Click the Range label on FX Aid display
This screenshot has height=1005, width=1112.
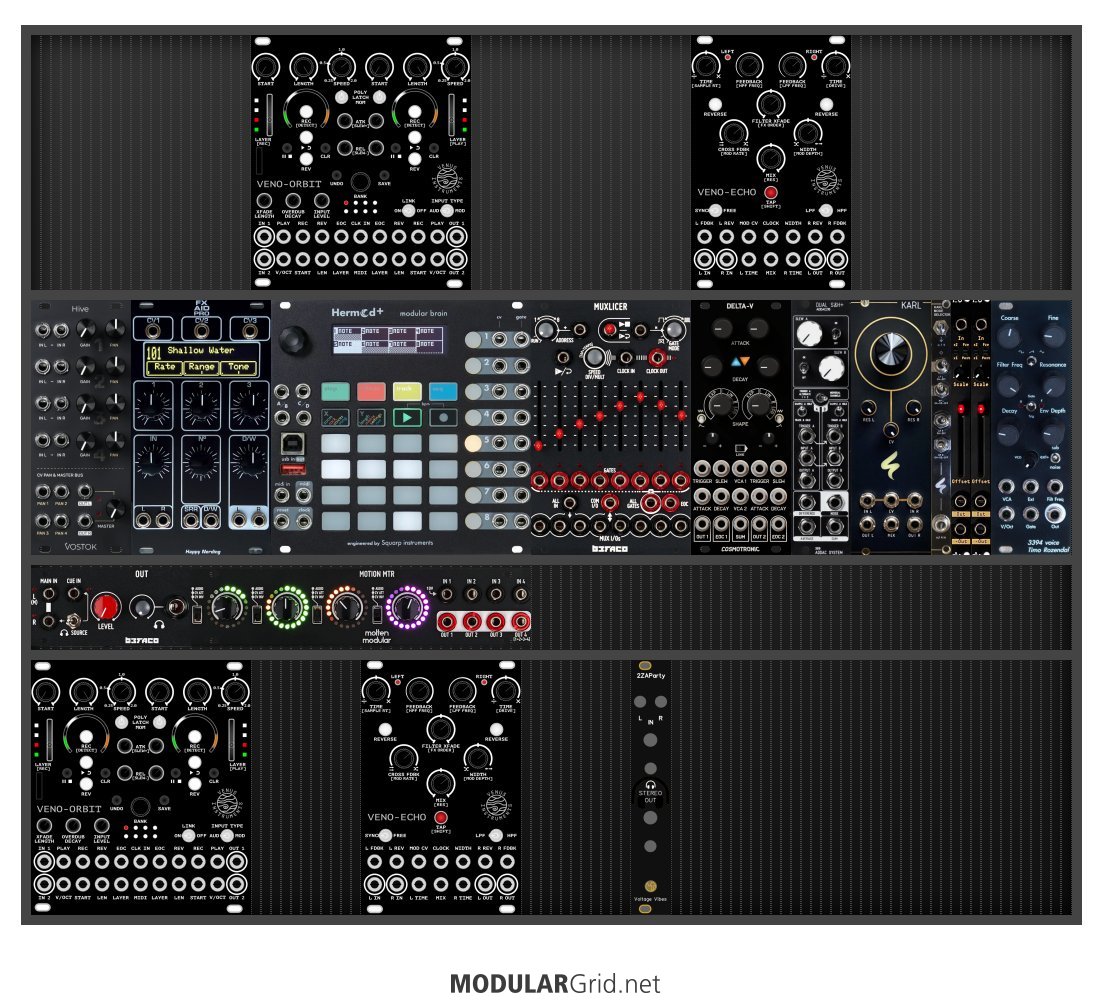[201, 367]
